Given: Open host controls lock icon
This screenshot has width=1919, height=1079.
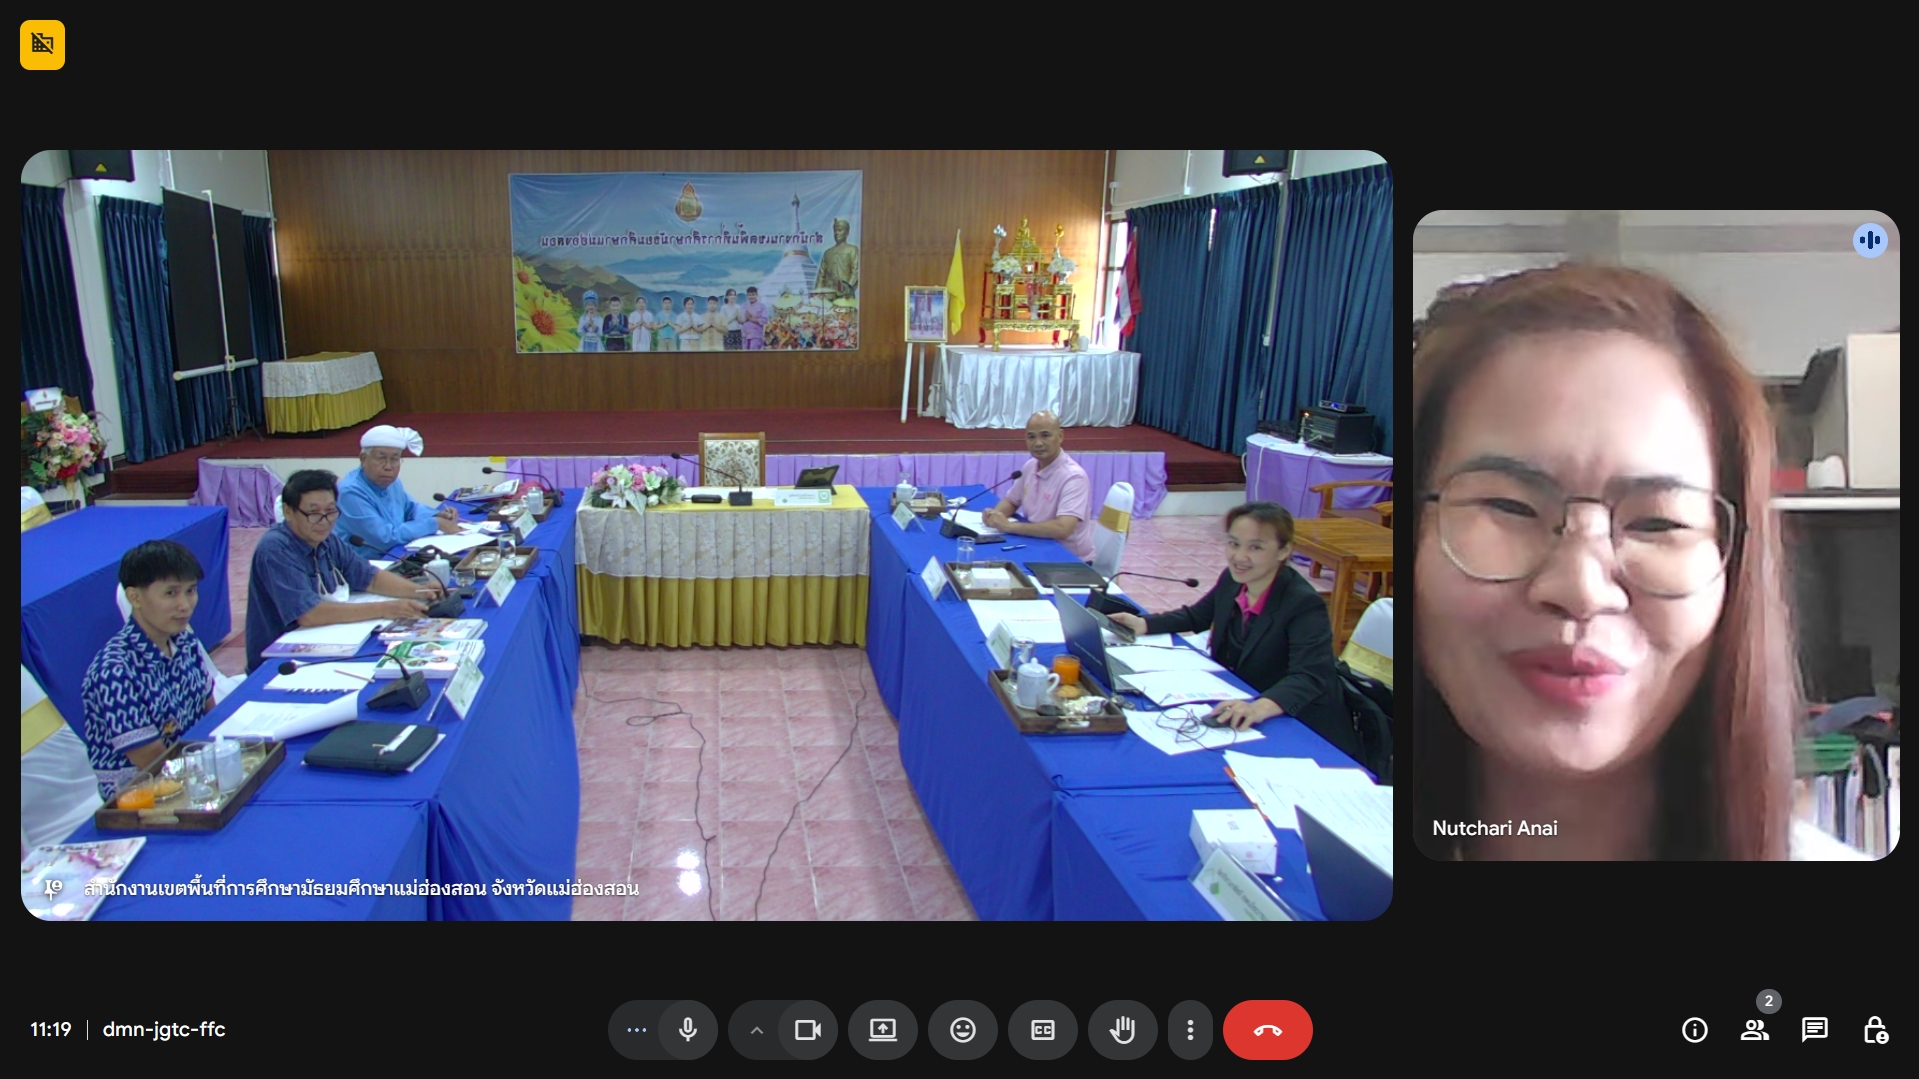Looking at the screenshot, I should pos(1875,1030).
